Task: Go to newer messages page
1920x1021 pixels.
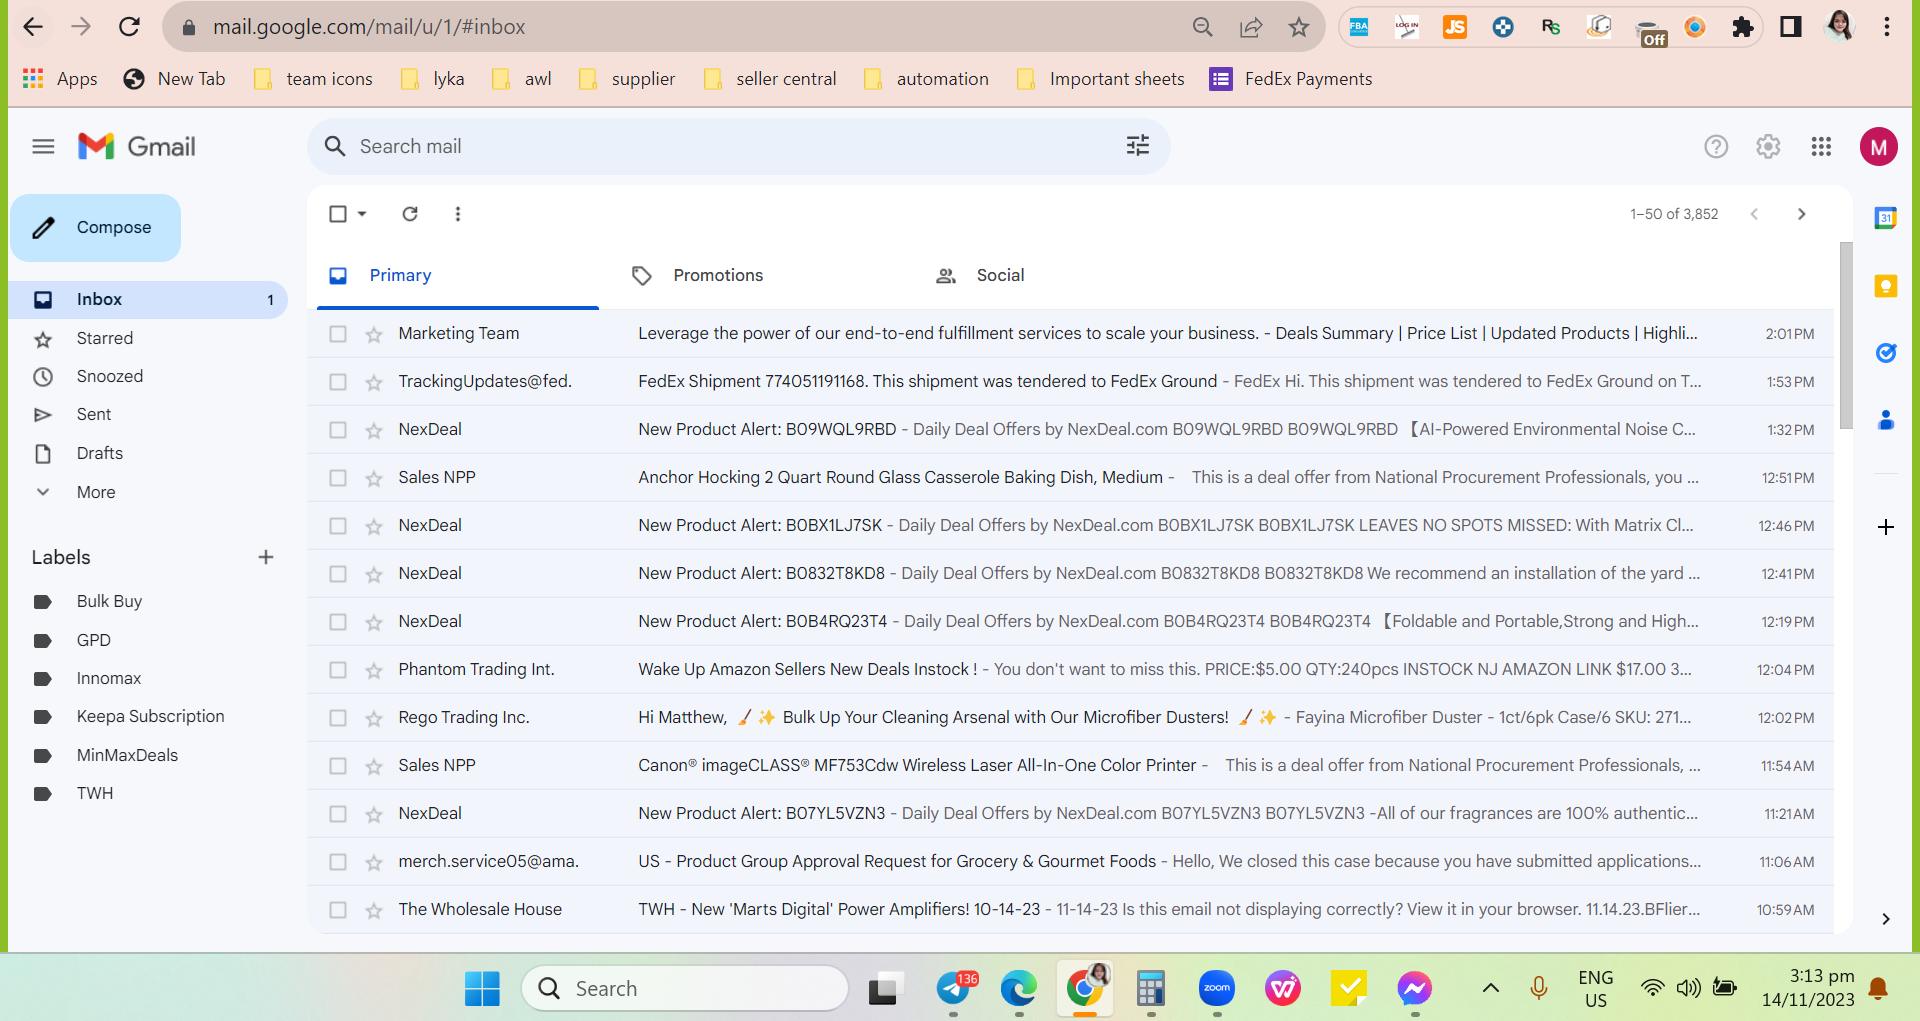Action: (x=1754, y=214)
